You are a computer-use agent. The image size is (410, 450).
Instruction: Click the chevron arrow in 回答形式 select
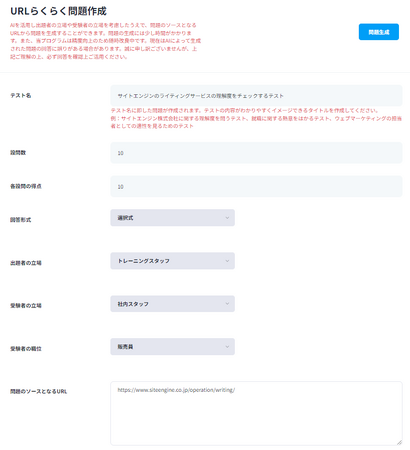pyautogui.click(x=227, y=218)
